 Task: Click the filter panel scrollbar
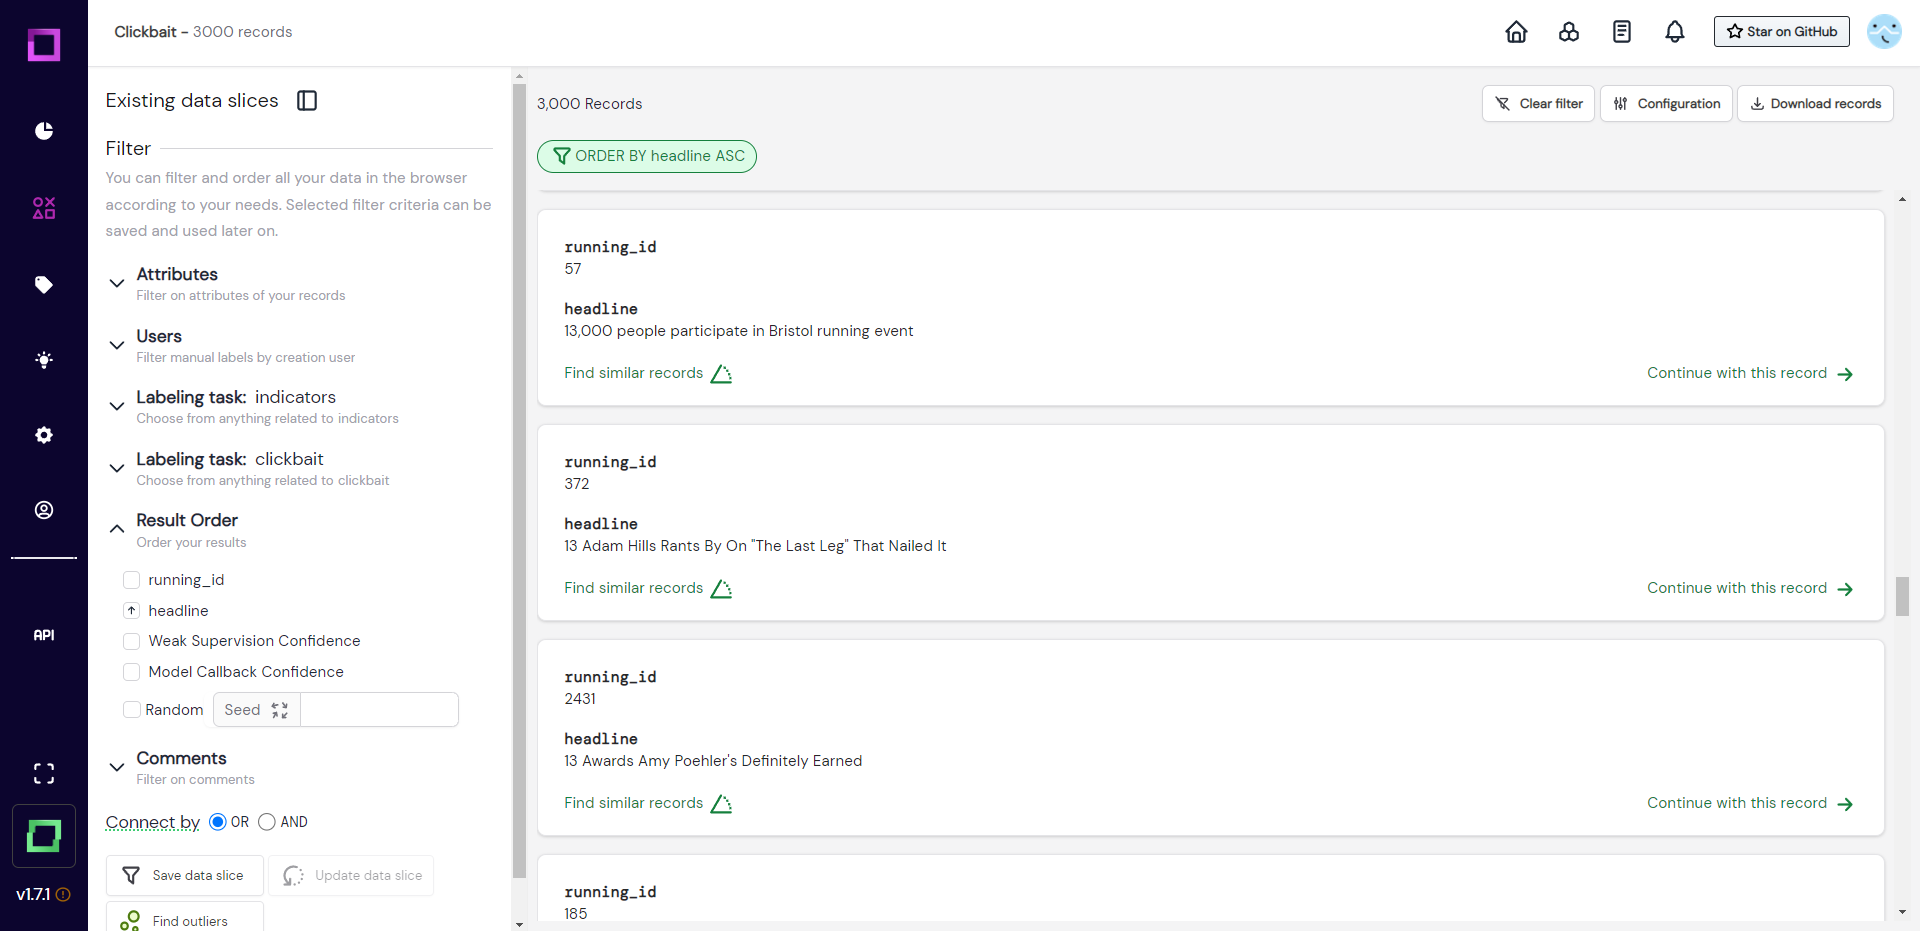pyautogui.click(x=519, y=480)
